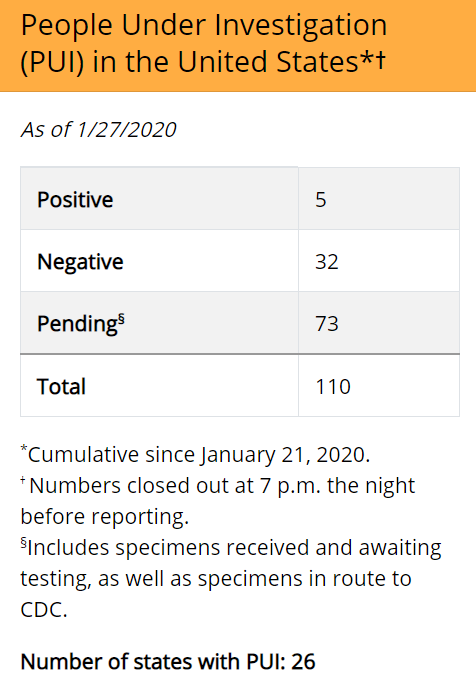Click the 'Cumulative since January 21, 2020' footnote

(195, 454)
